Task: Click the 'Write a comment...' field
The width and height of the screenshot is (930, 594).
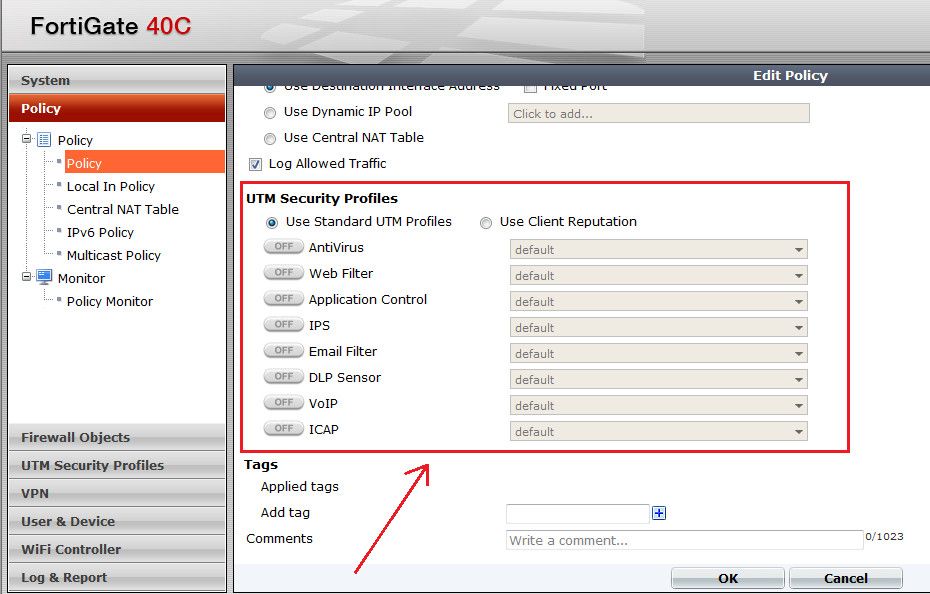Action: [684, 540]
